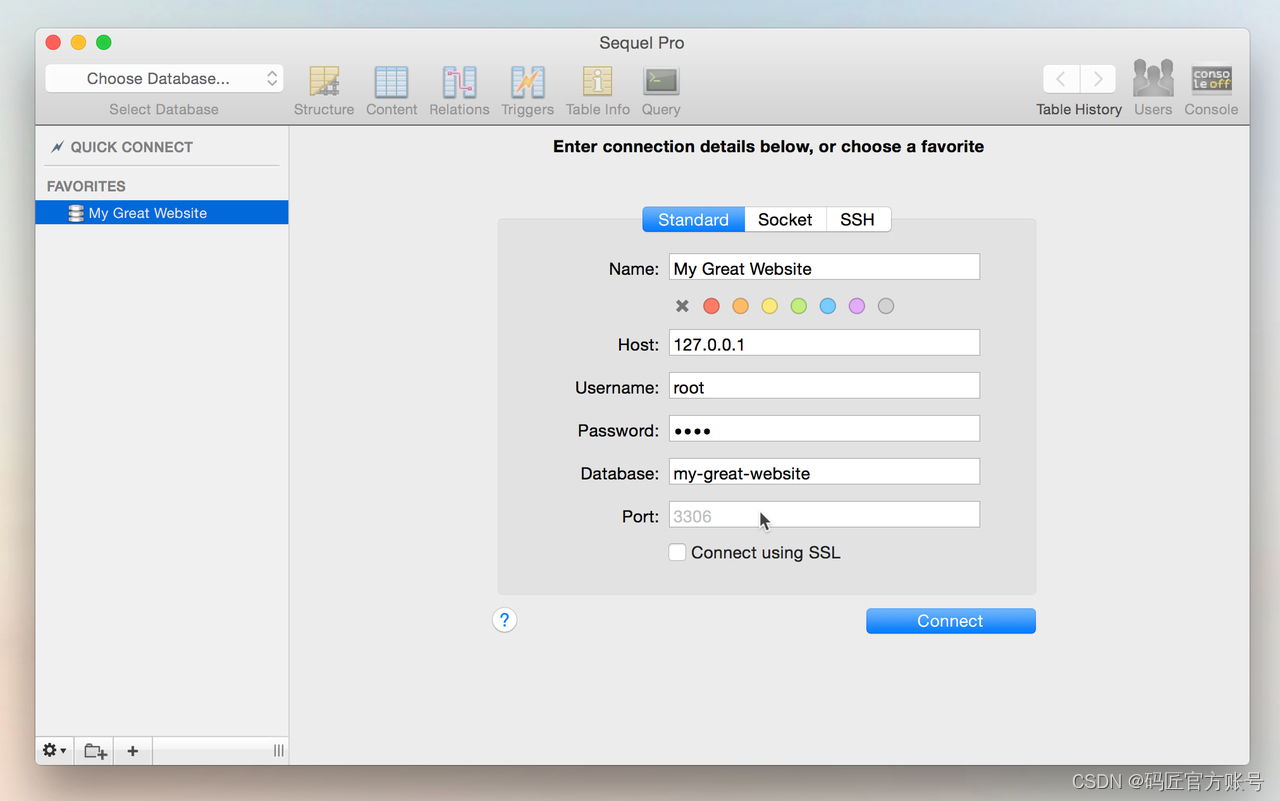Select the gray favorite color
The height and width of the screenshot is (801, 1280).
tap(885, 306)
